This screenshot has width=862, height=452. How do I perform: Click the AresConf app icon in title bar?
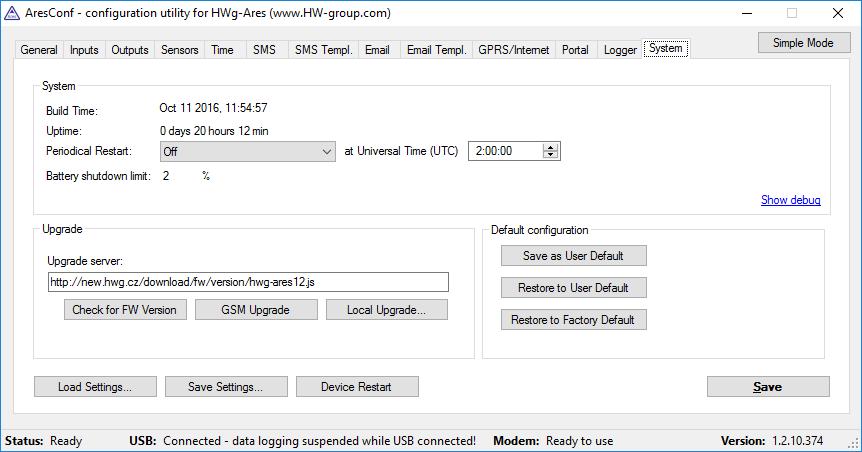(x=12, y=13)
